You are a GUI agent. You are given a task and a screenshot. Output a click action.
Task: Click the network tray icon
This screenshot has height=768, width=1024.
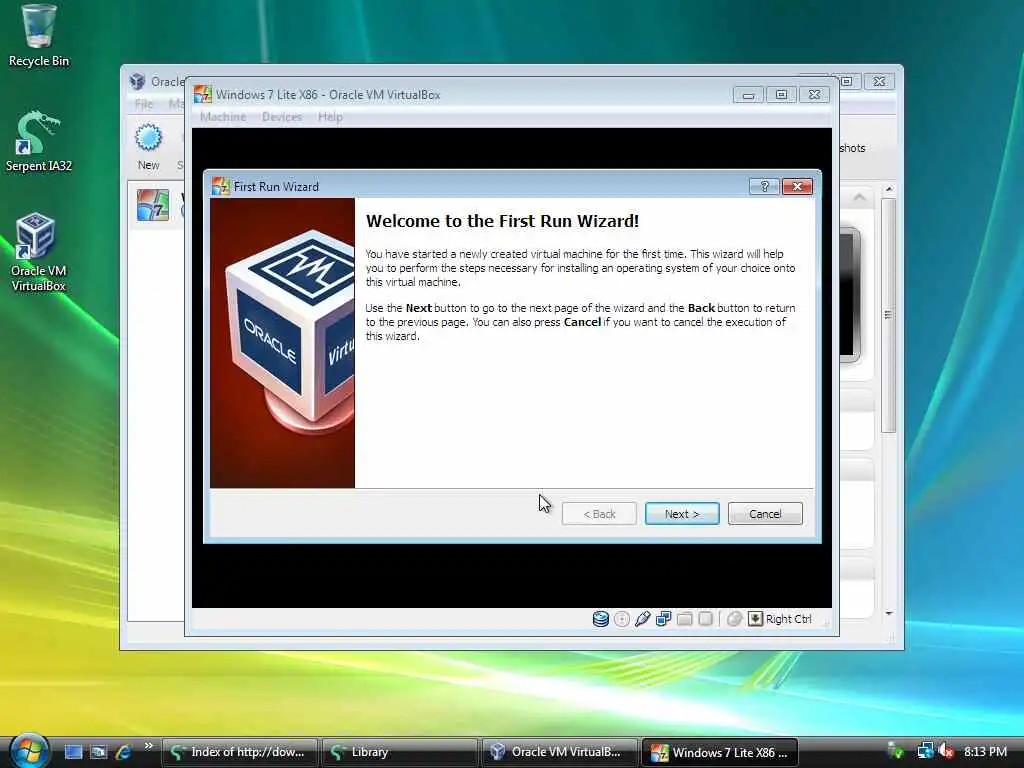click(x=925, y=752)
